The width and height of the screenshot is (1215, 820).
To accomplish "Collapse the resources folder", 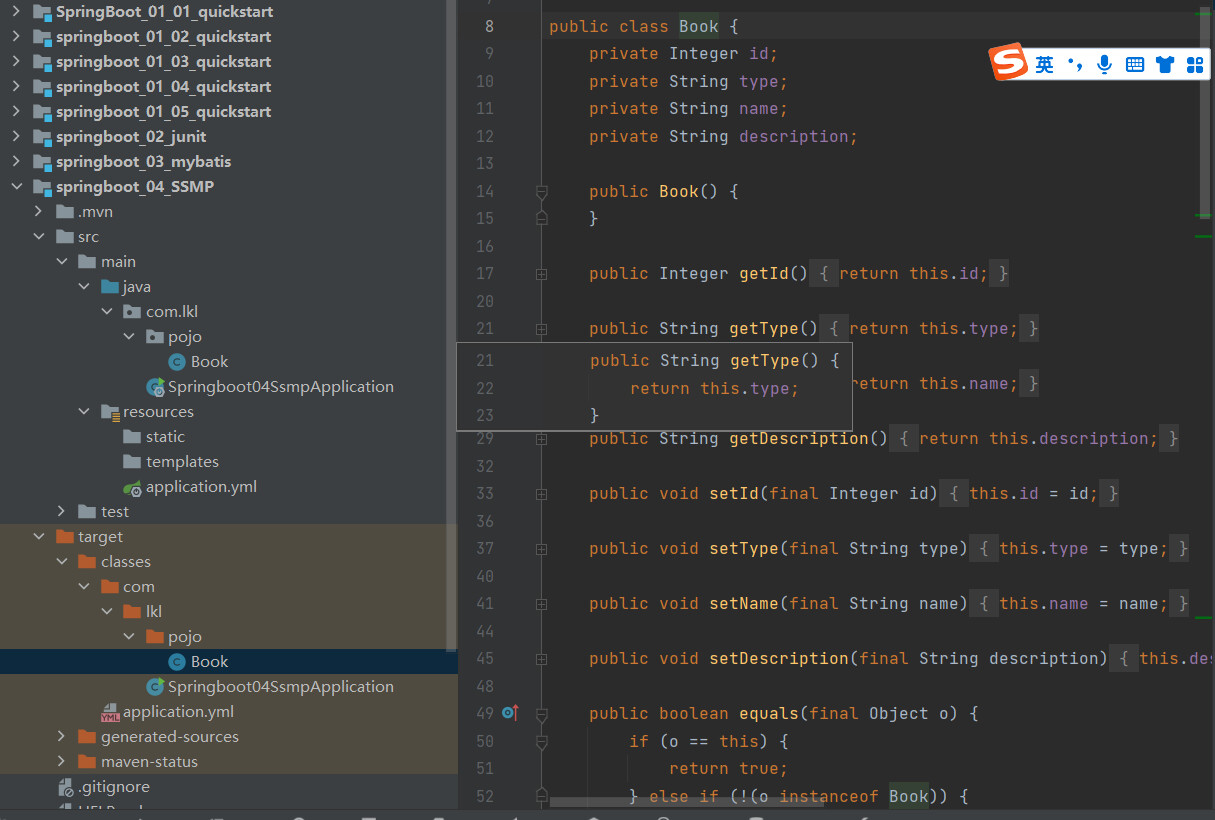I will click(x=84, y=412).
